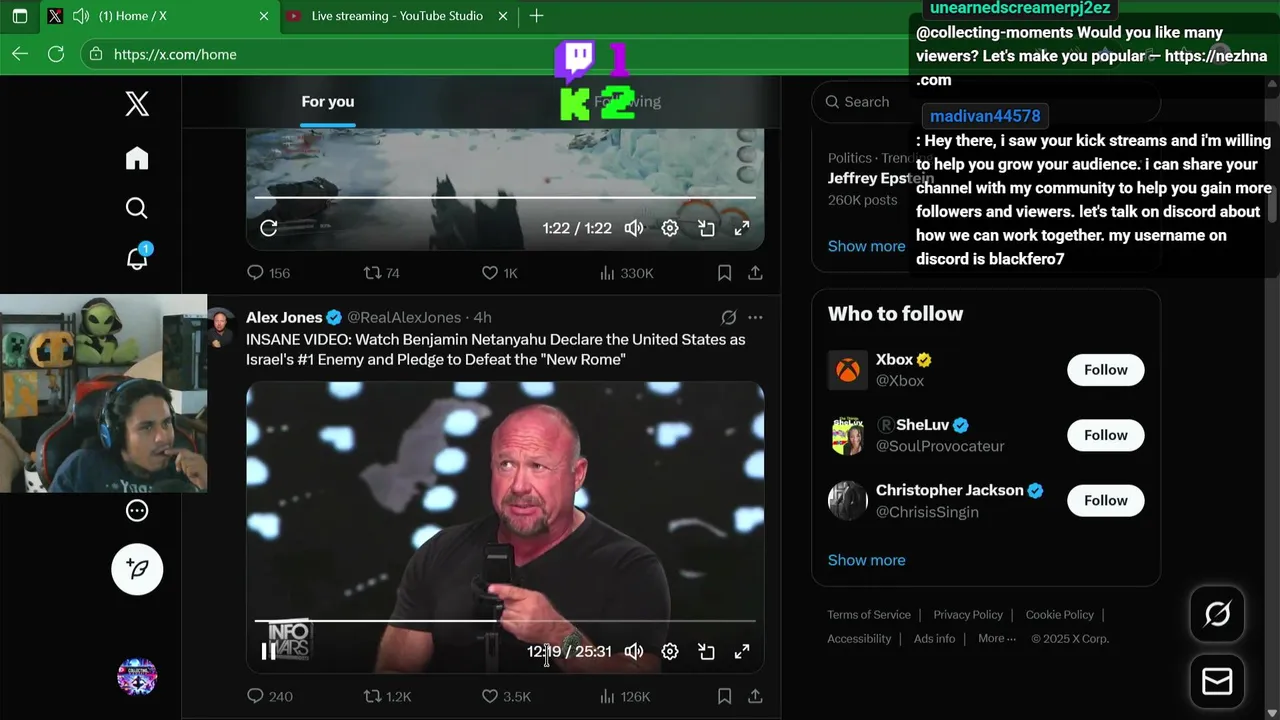Screen dimensions: 1280x720
Task: Mute the top video at 1:22
Action: click(634, 228)
